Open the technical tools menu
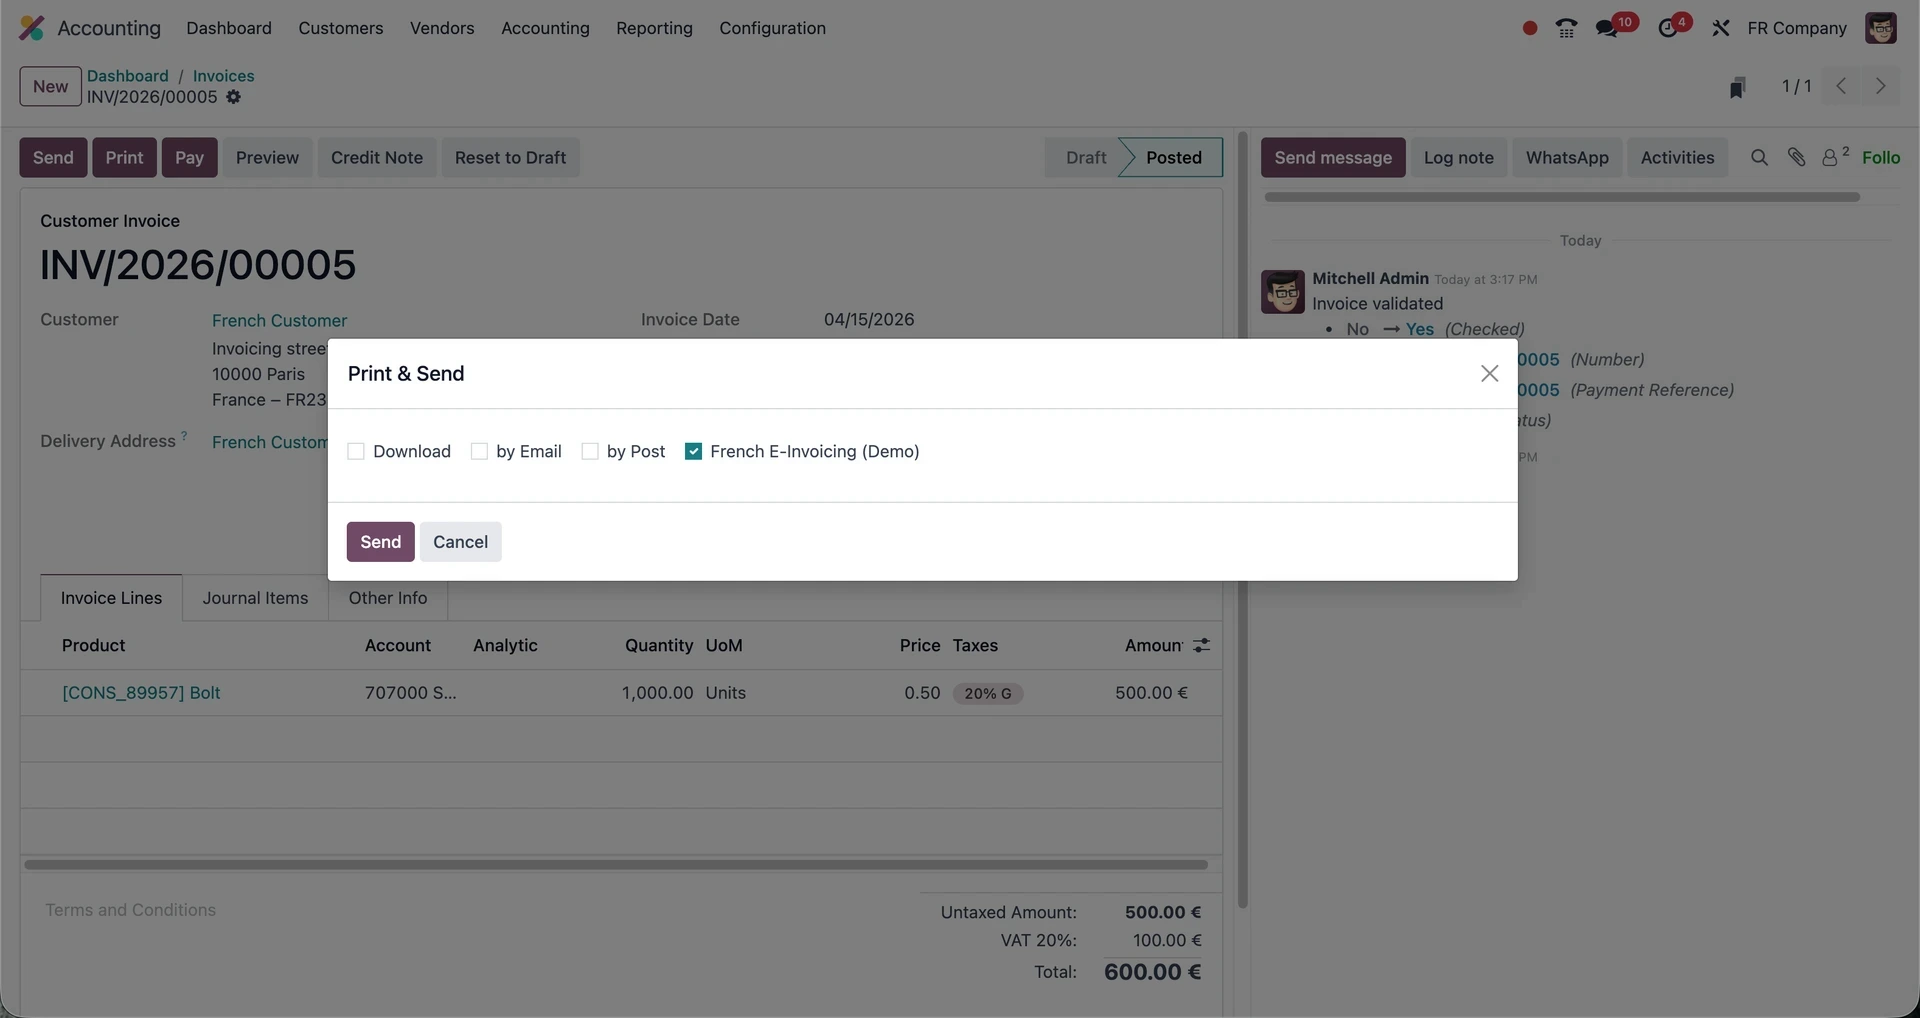This screenshot has width=1920, height=1018. [1721, 28]
